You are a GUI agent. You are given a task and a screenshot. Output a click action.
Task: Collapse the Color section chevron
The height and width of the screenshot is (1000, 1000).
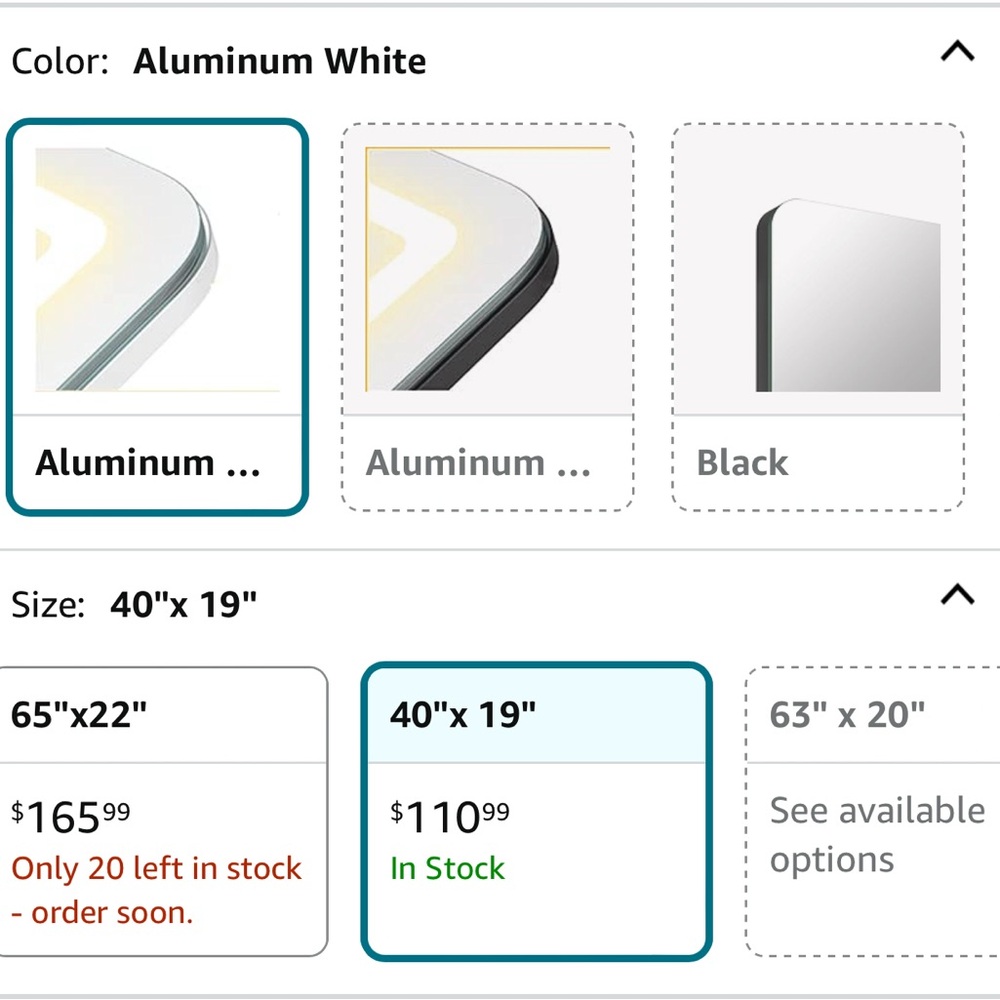coord(957,51)
